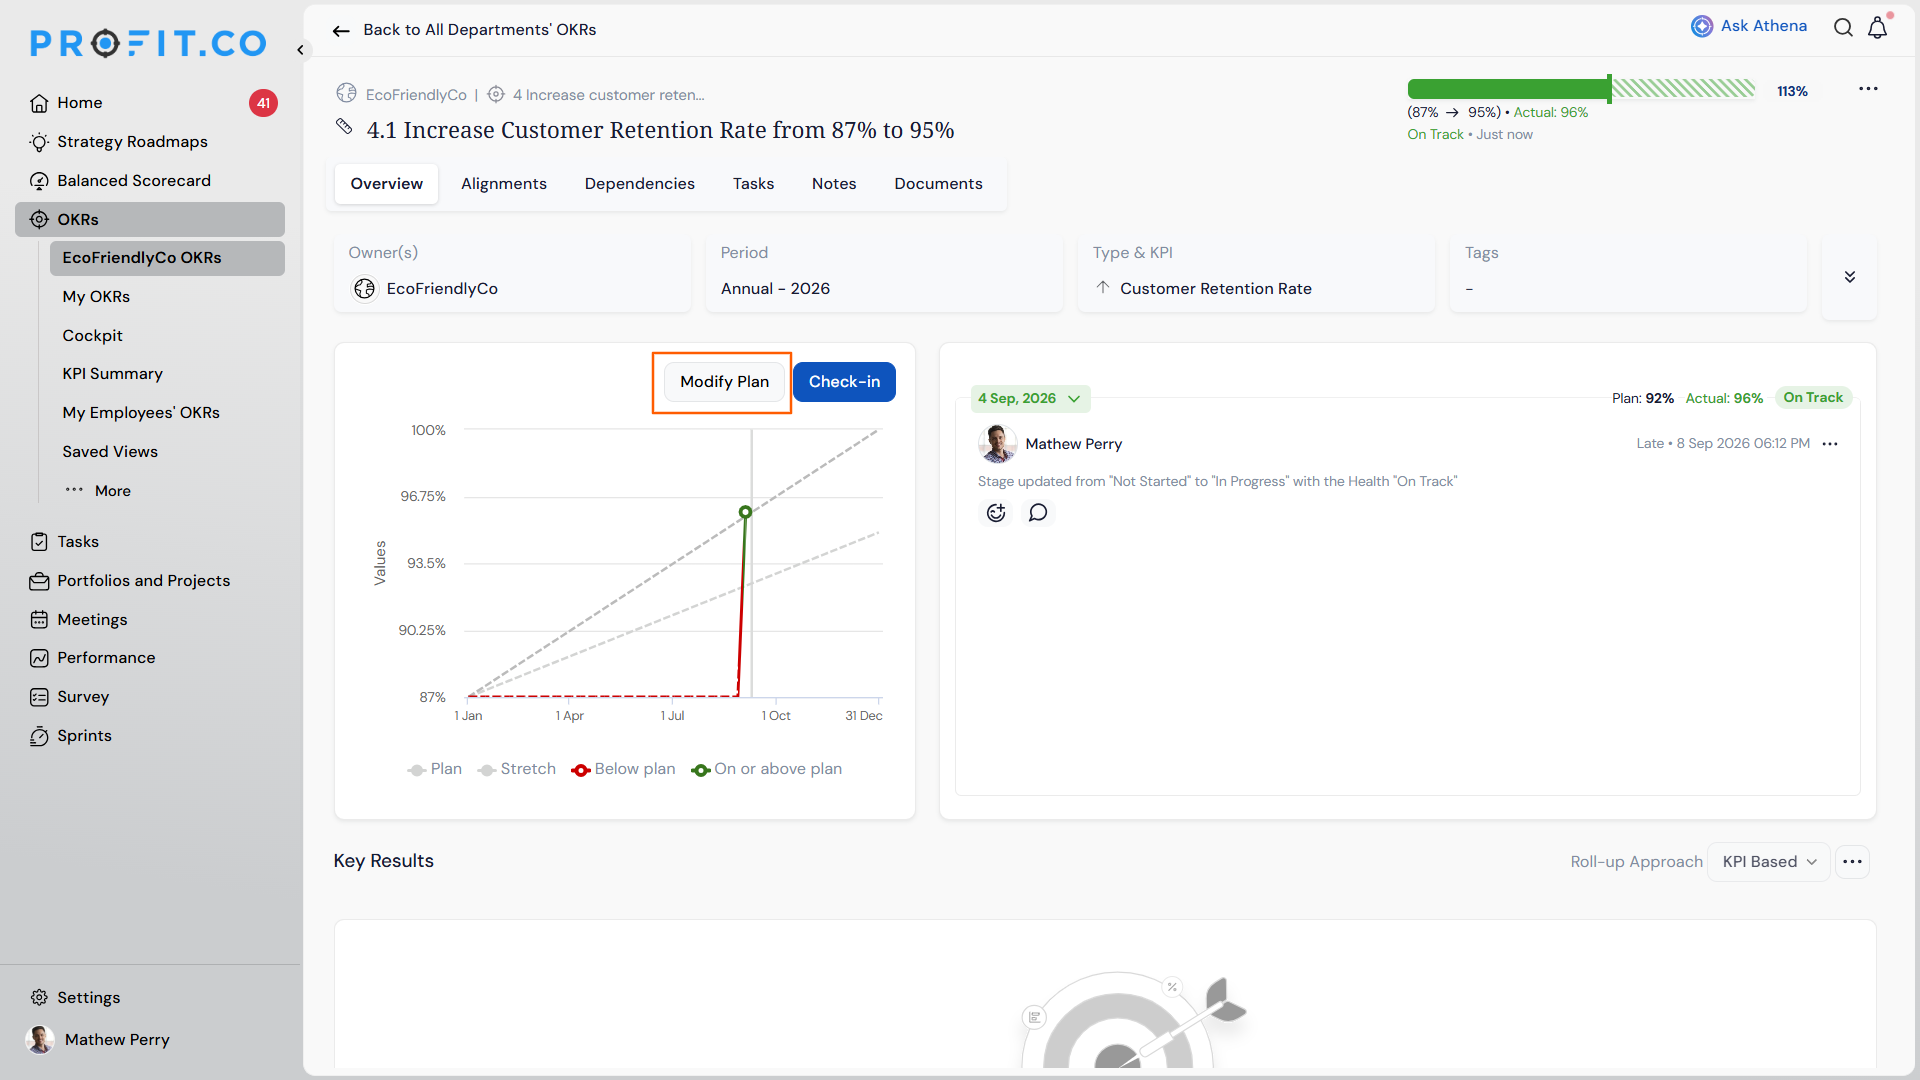
Task: Open Ask Athena assistant
Action: pos(1749,26)
